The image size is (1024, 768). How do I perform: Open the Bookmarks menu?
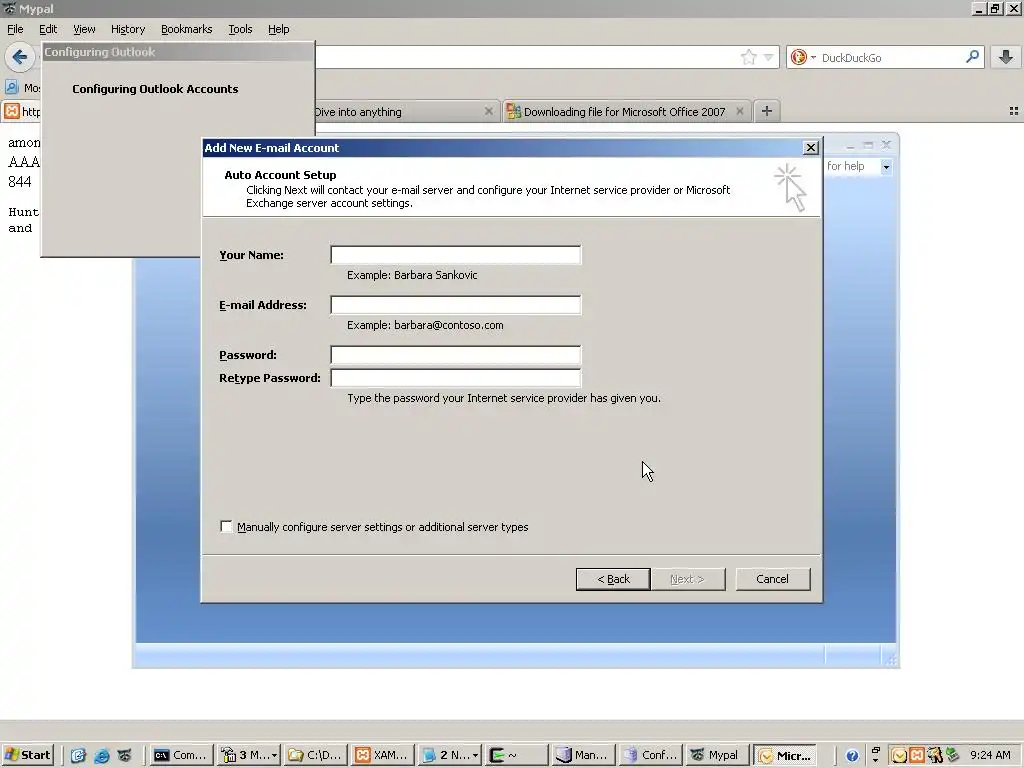click(x=187, y=29)
